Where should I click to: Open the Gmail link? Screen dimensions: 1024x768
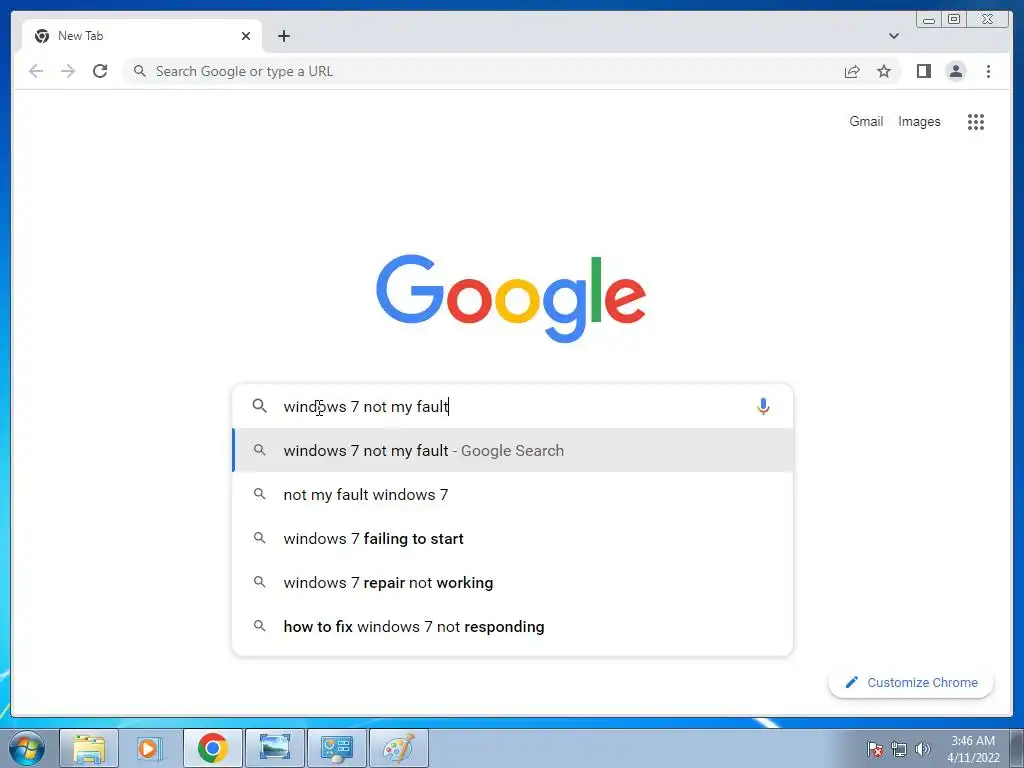point(866,121)
